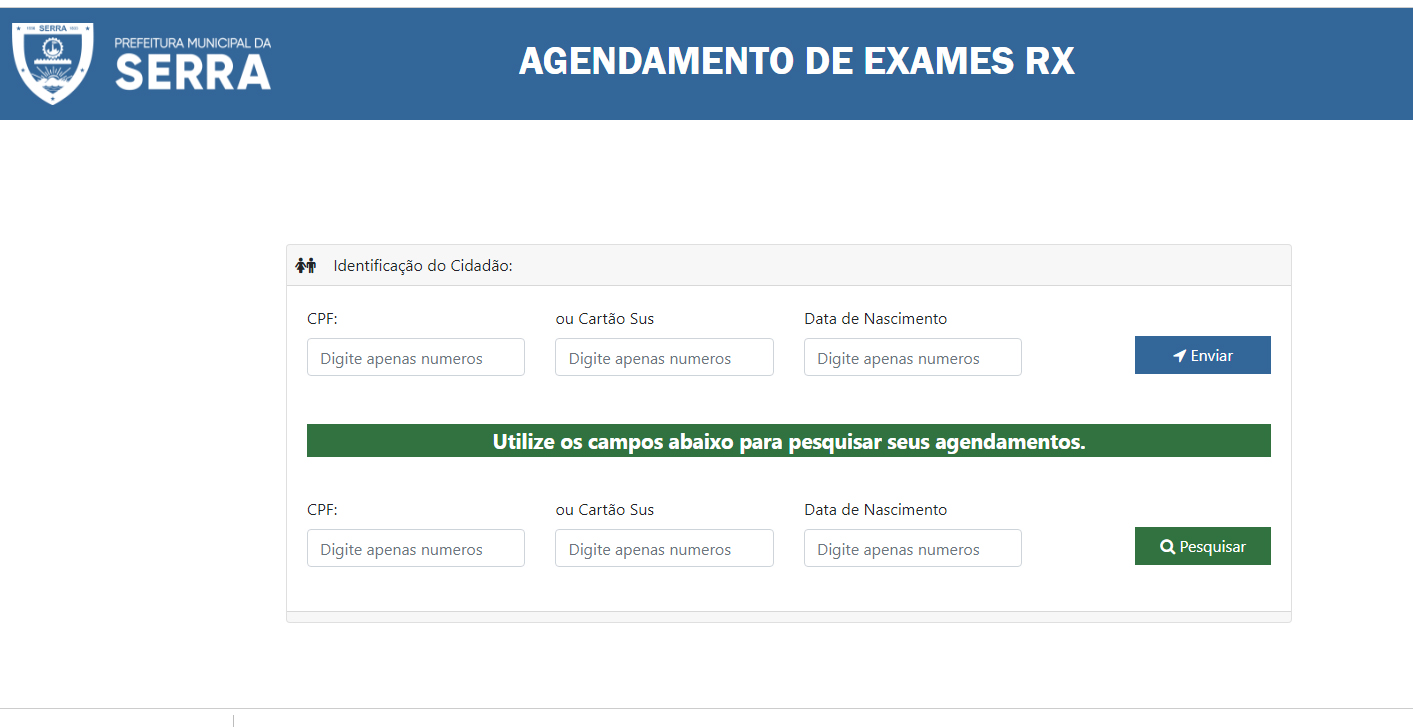
Task: Click the green search instructions banner
Action: tap(788, 441)
